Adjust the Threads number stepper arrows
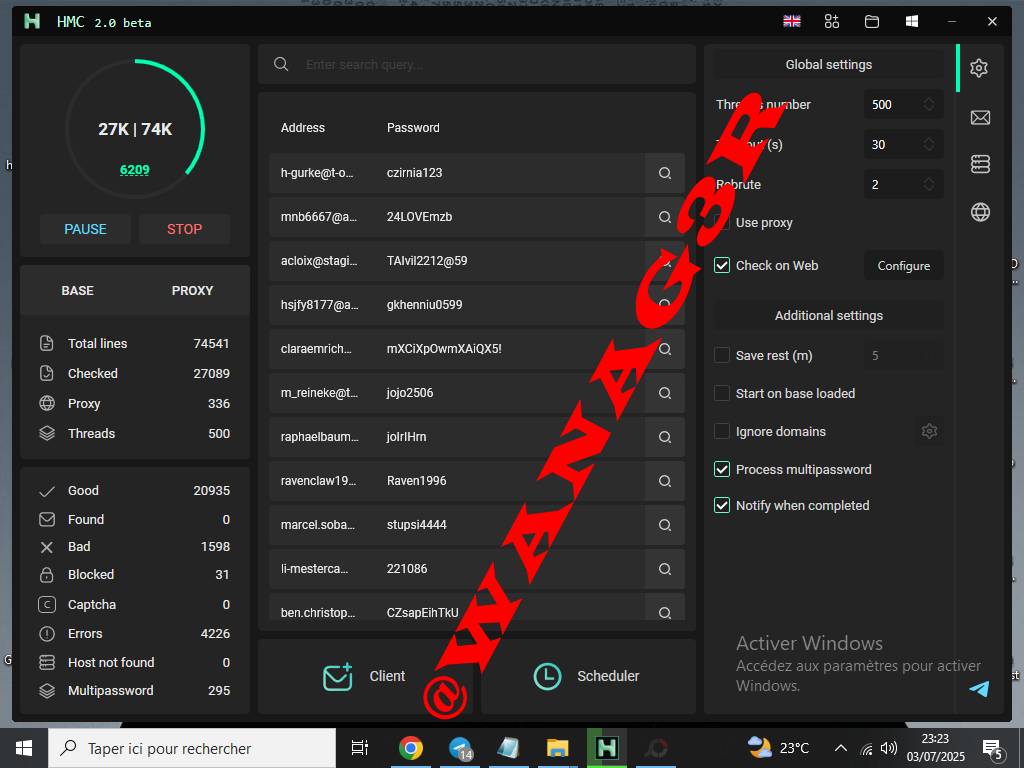Image resolution: width=1024 pixels, height=768 pixels. click(929, 104)
